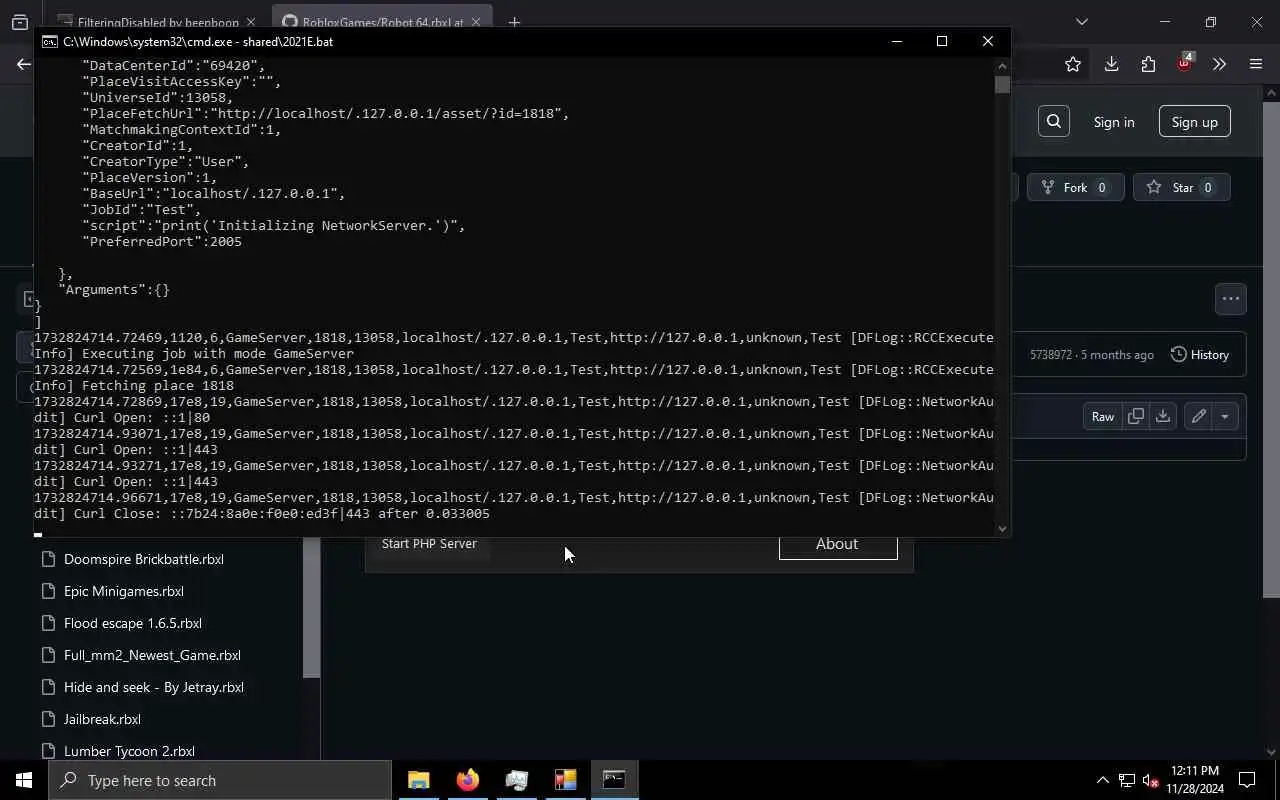Click the Type here to search box

[x=220, y=780]
